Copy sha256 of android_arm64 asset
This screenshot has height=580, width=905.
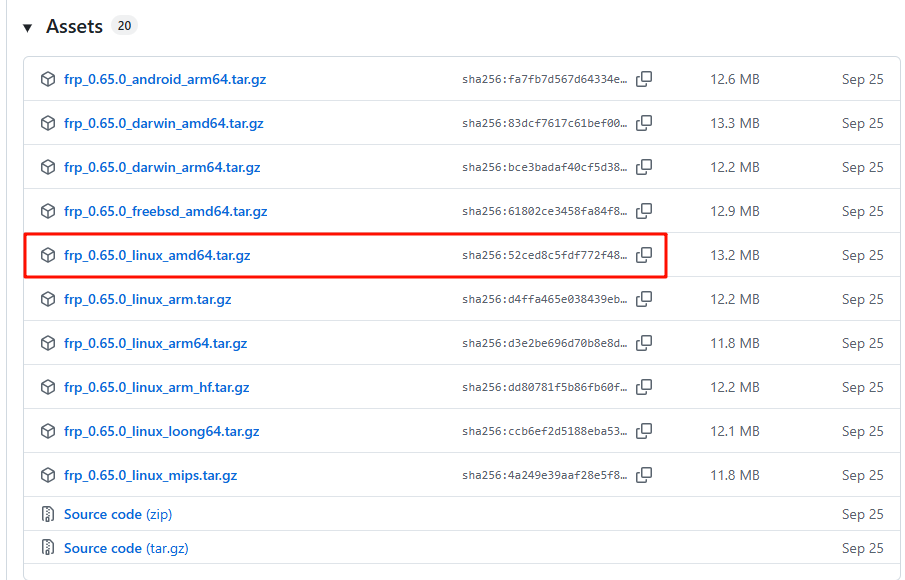[x=644, y=79]
